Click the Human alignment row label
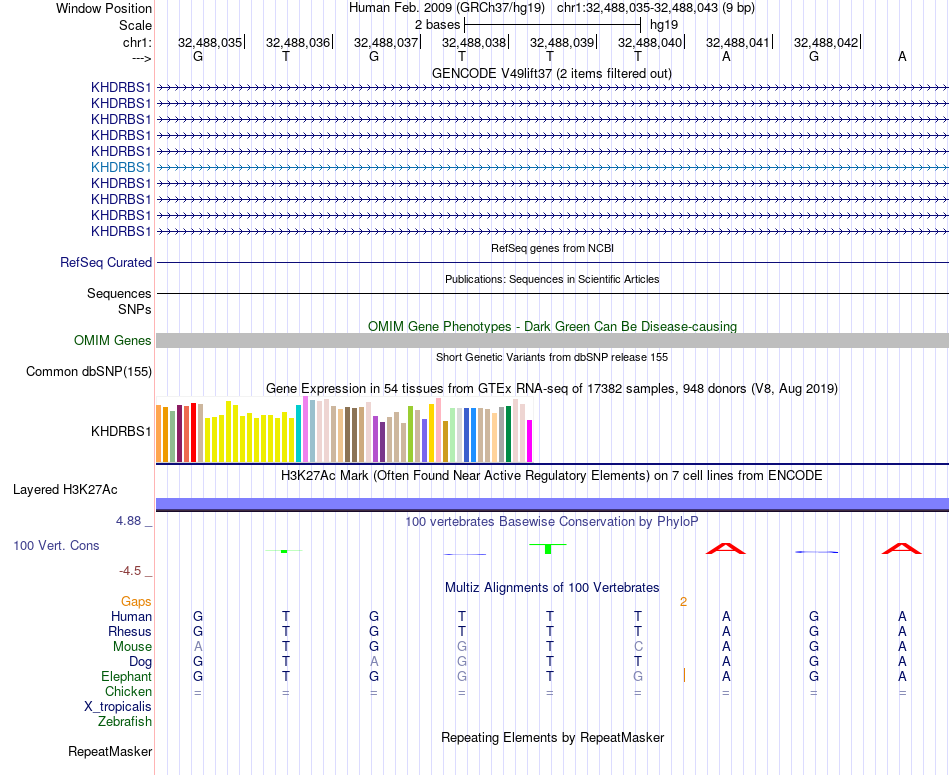 (131, 616)
